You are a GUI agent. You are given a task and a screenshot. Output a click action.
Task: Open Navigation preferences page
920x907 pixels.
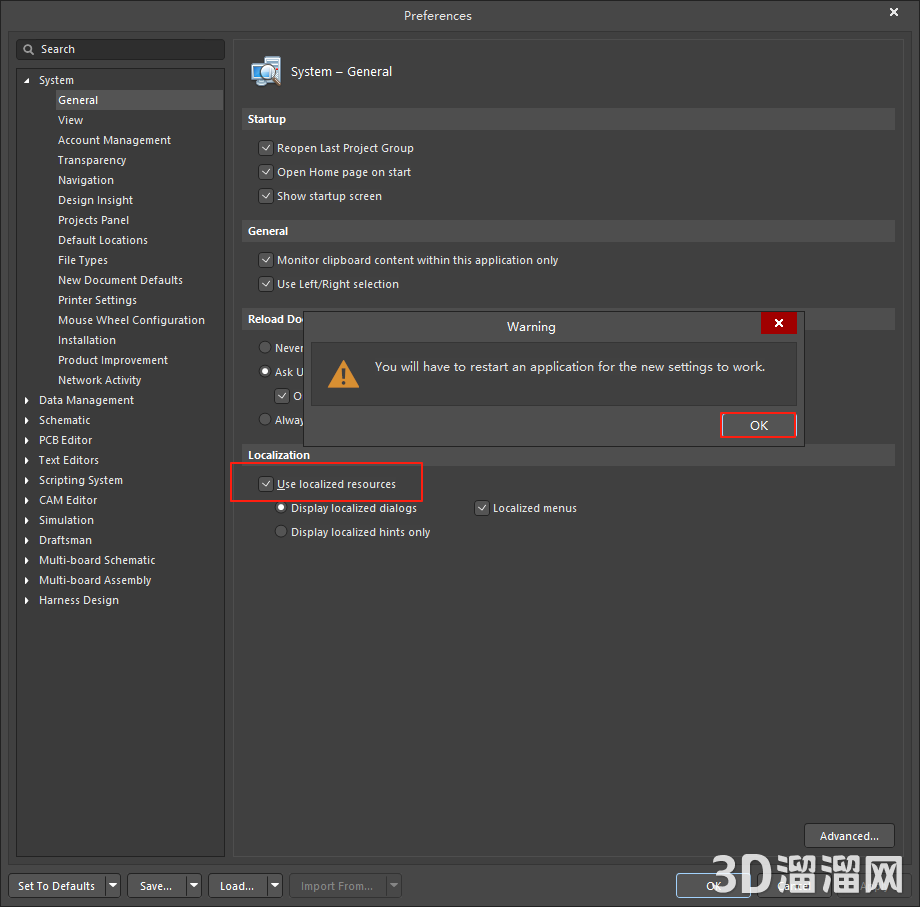86,180
